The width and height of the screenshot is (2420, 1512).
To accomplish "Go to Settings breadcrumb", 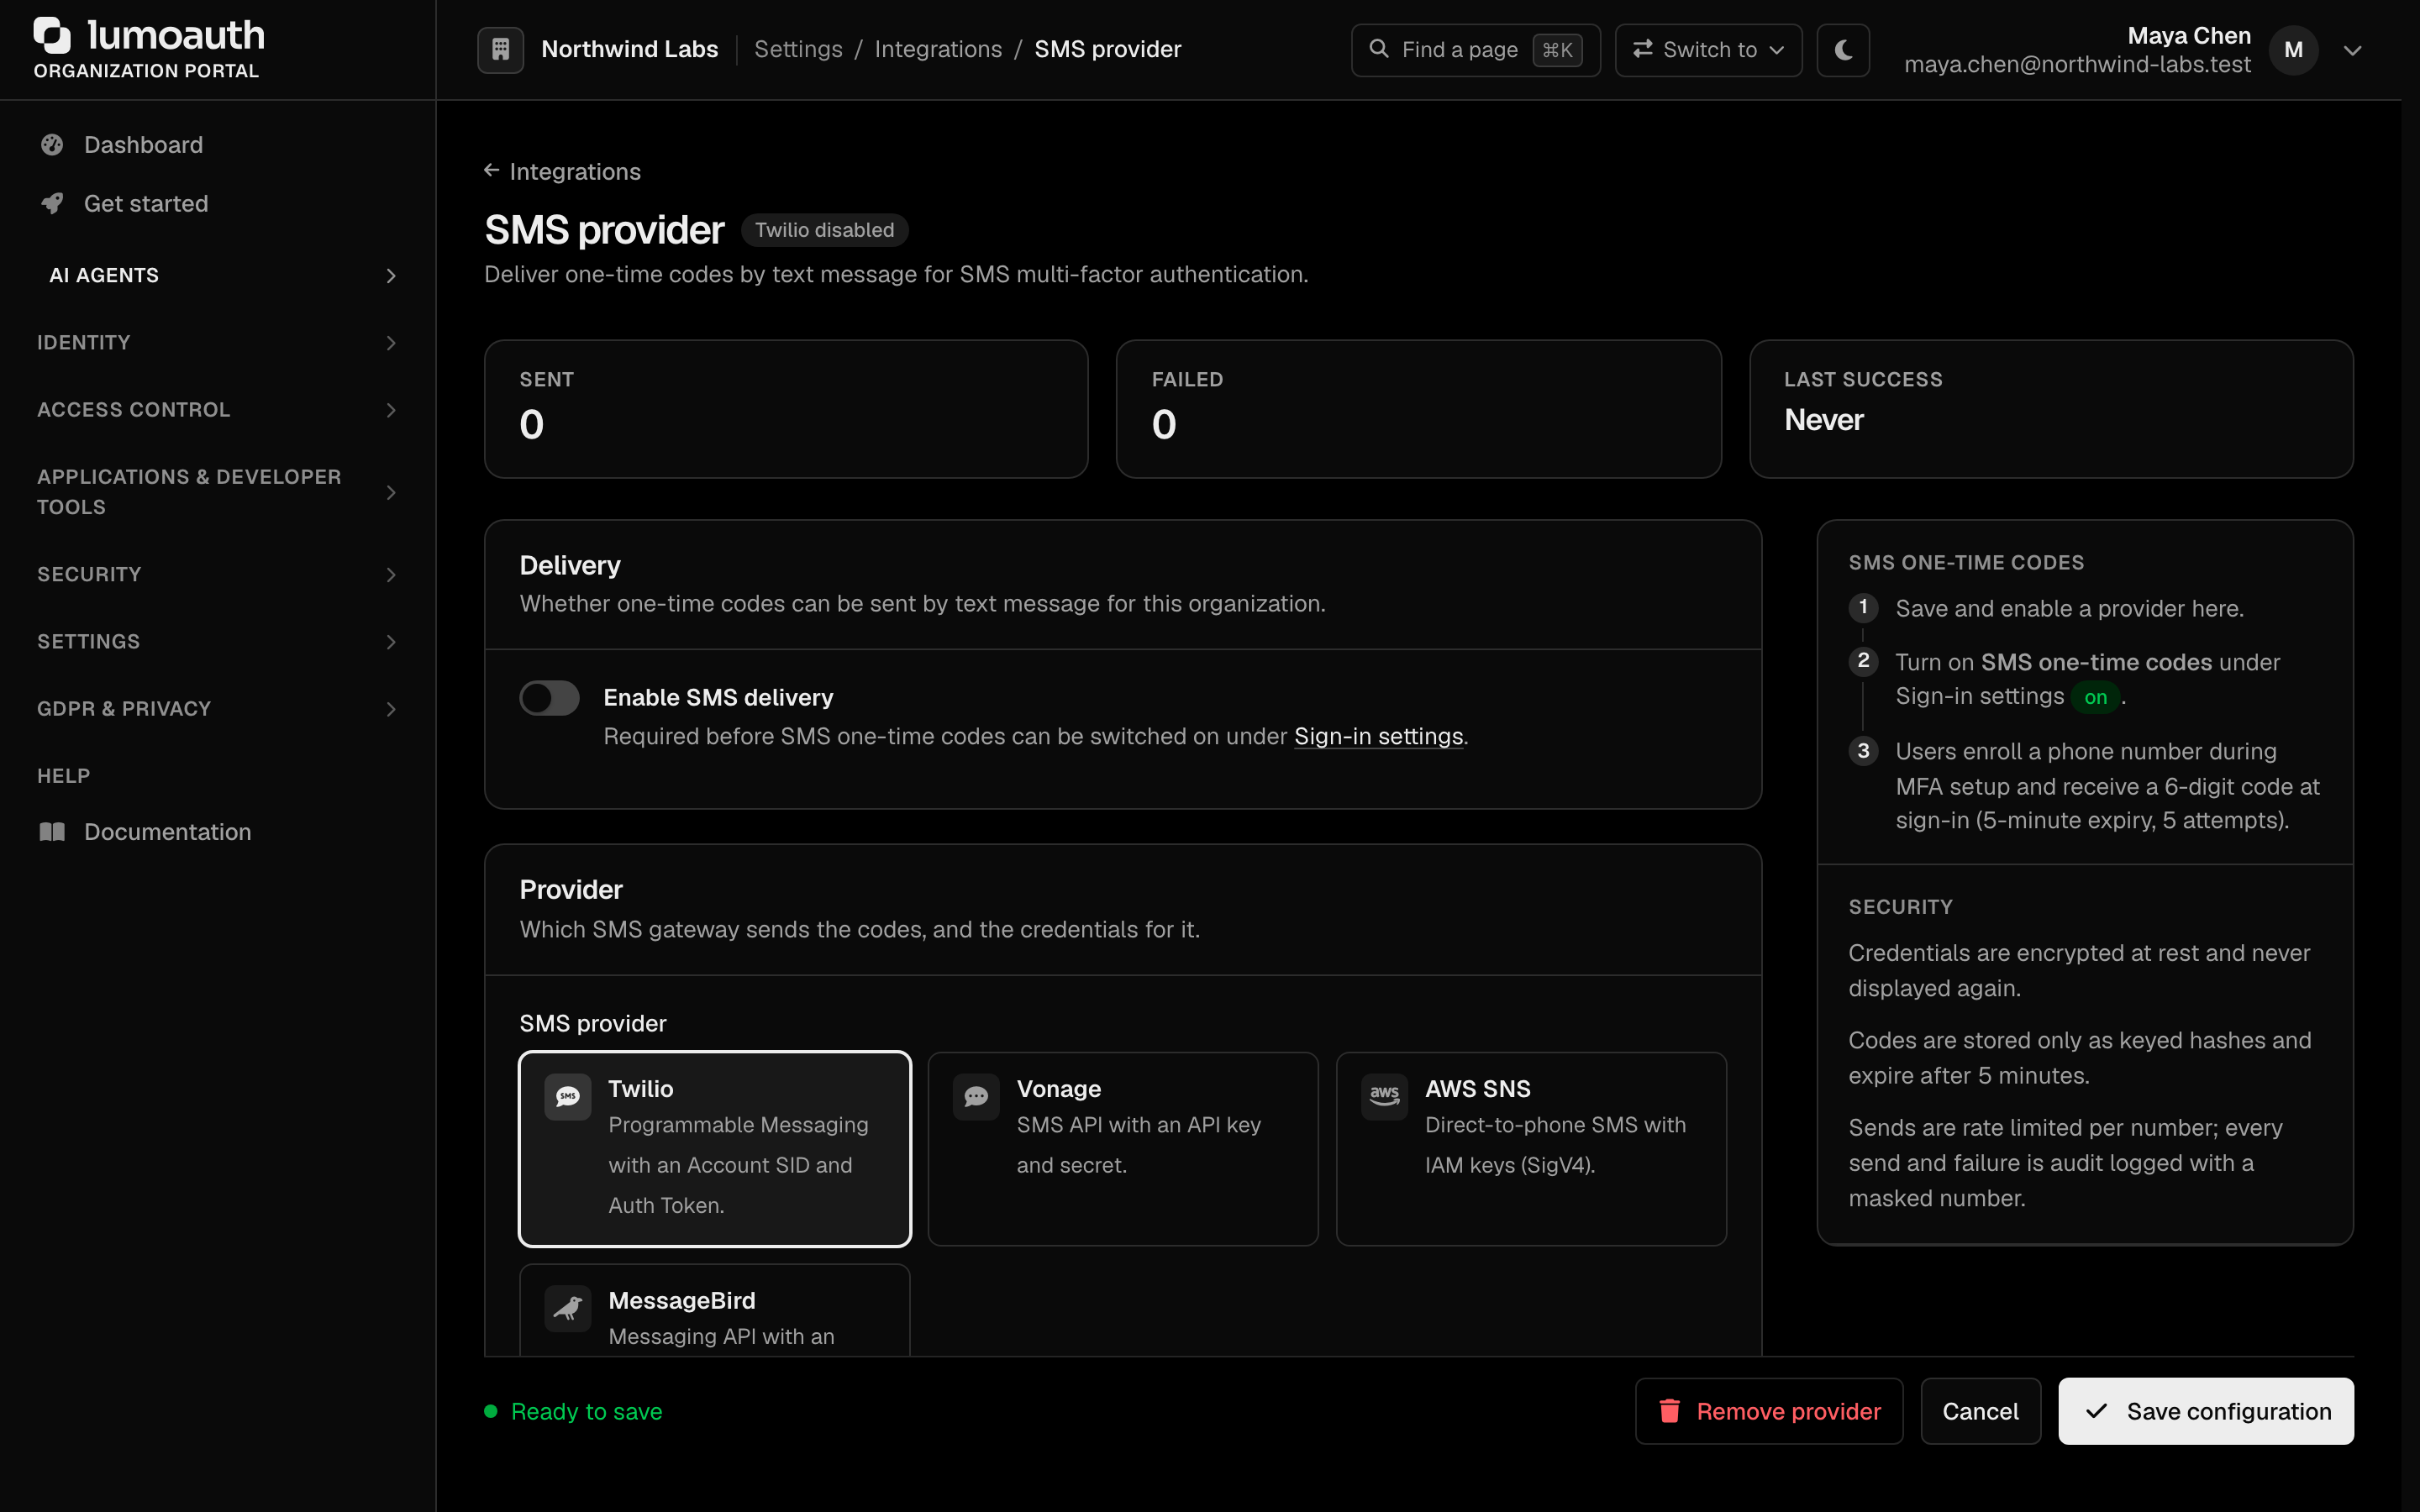I will coord(798,49).
